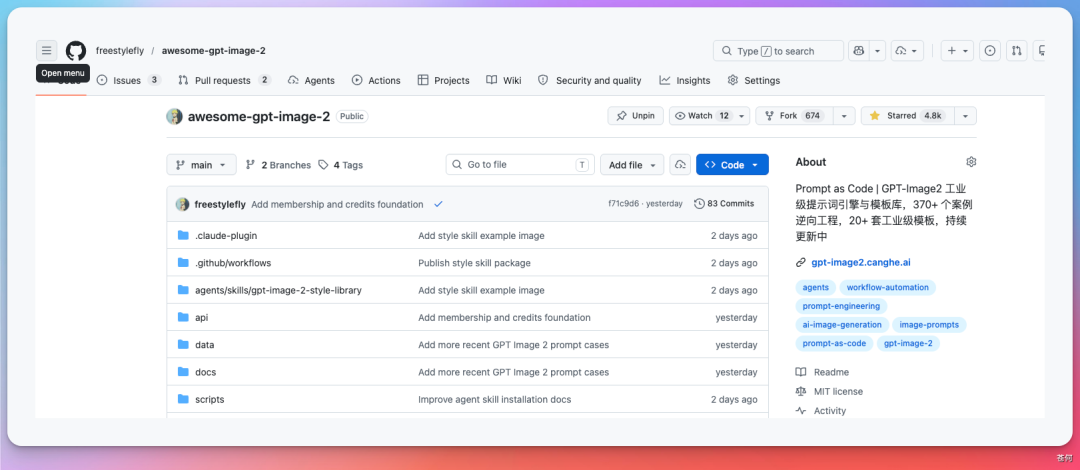Open the hamburger navigation menu
Image resolution: width=1080 pixels, height=470 pixels.
tap(46, 50)
